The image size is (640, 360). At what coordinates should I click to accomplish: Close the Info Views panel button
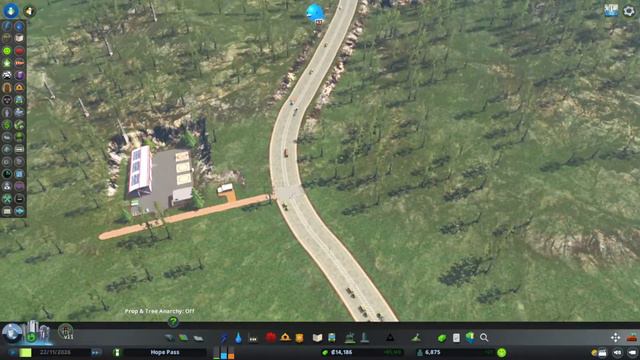[11, 10]
